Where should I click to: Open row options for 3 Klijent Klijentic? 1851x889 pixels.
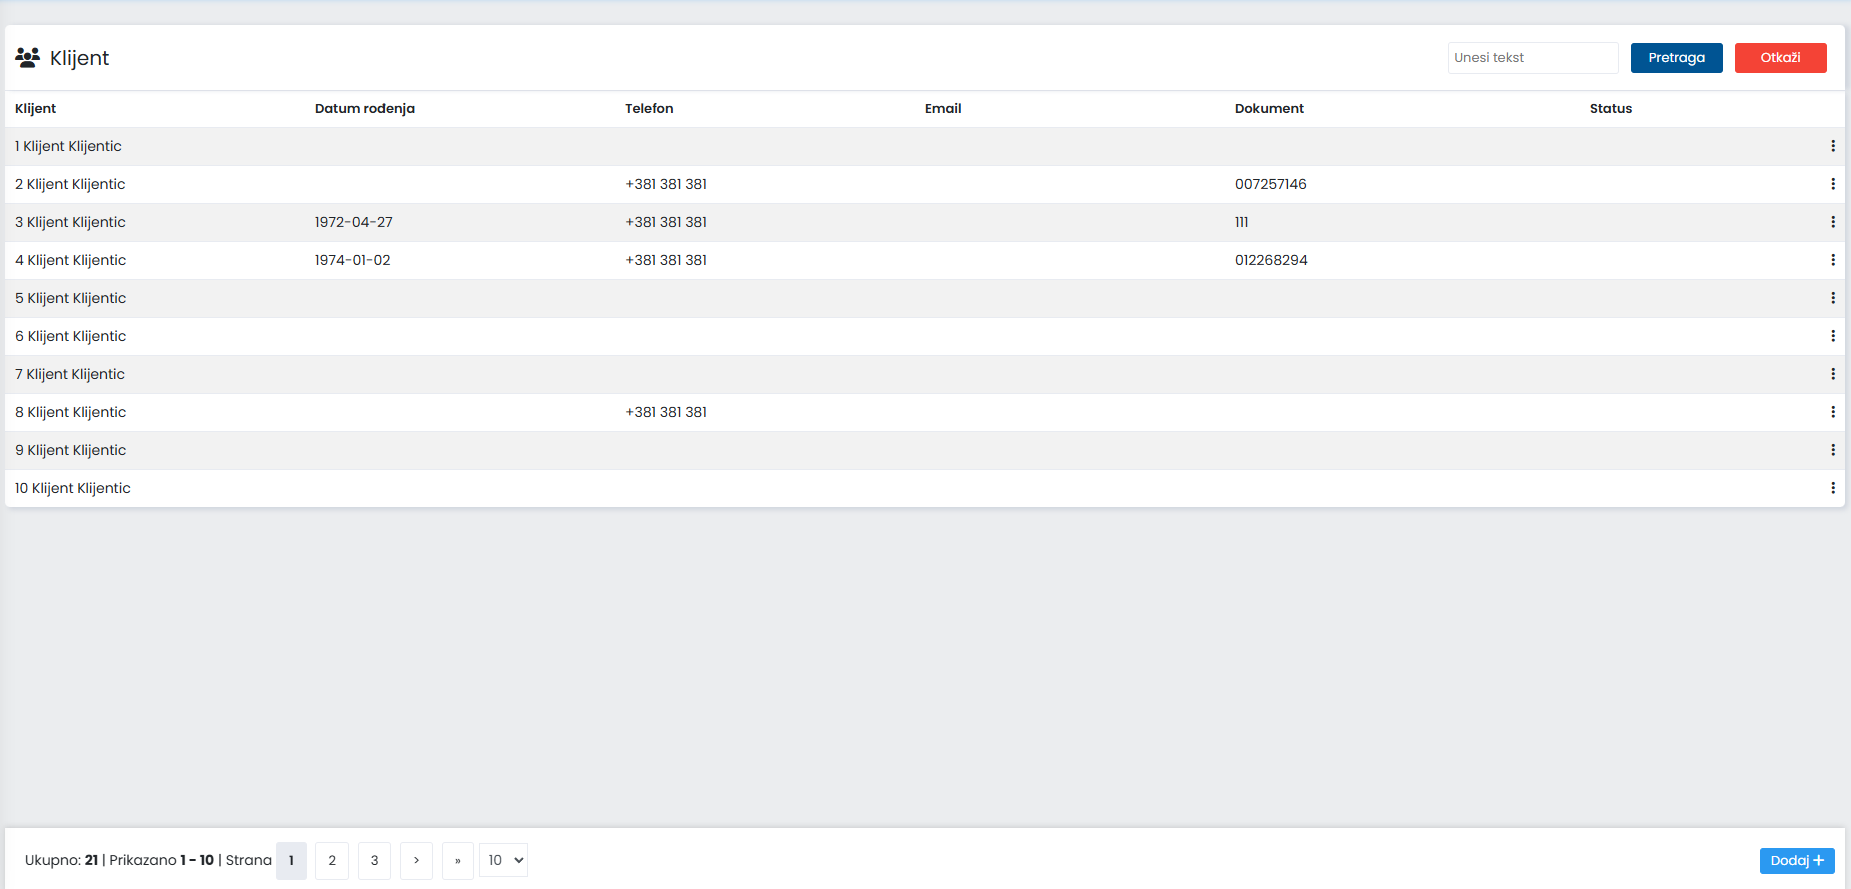[1832, 222]
